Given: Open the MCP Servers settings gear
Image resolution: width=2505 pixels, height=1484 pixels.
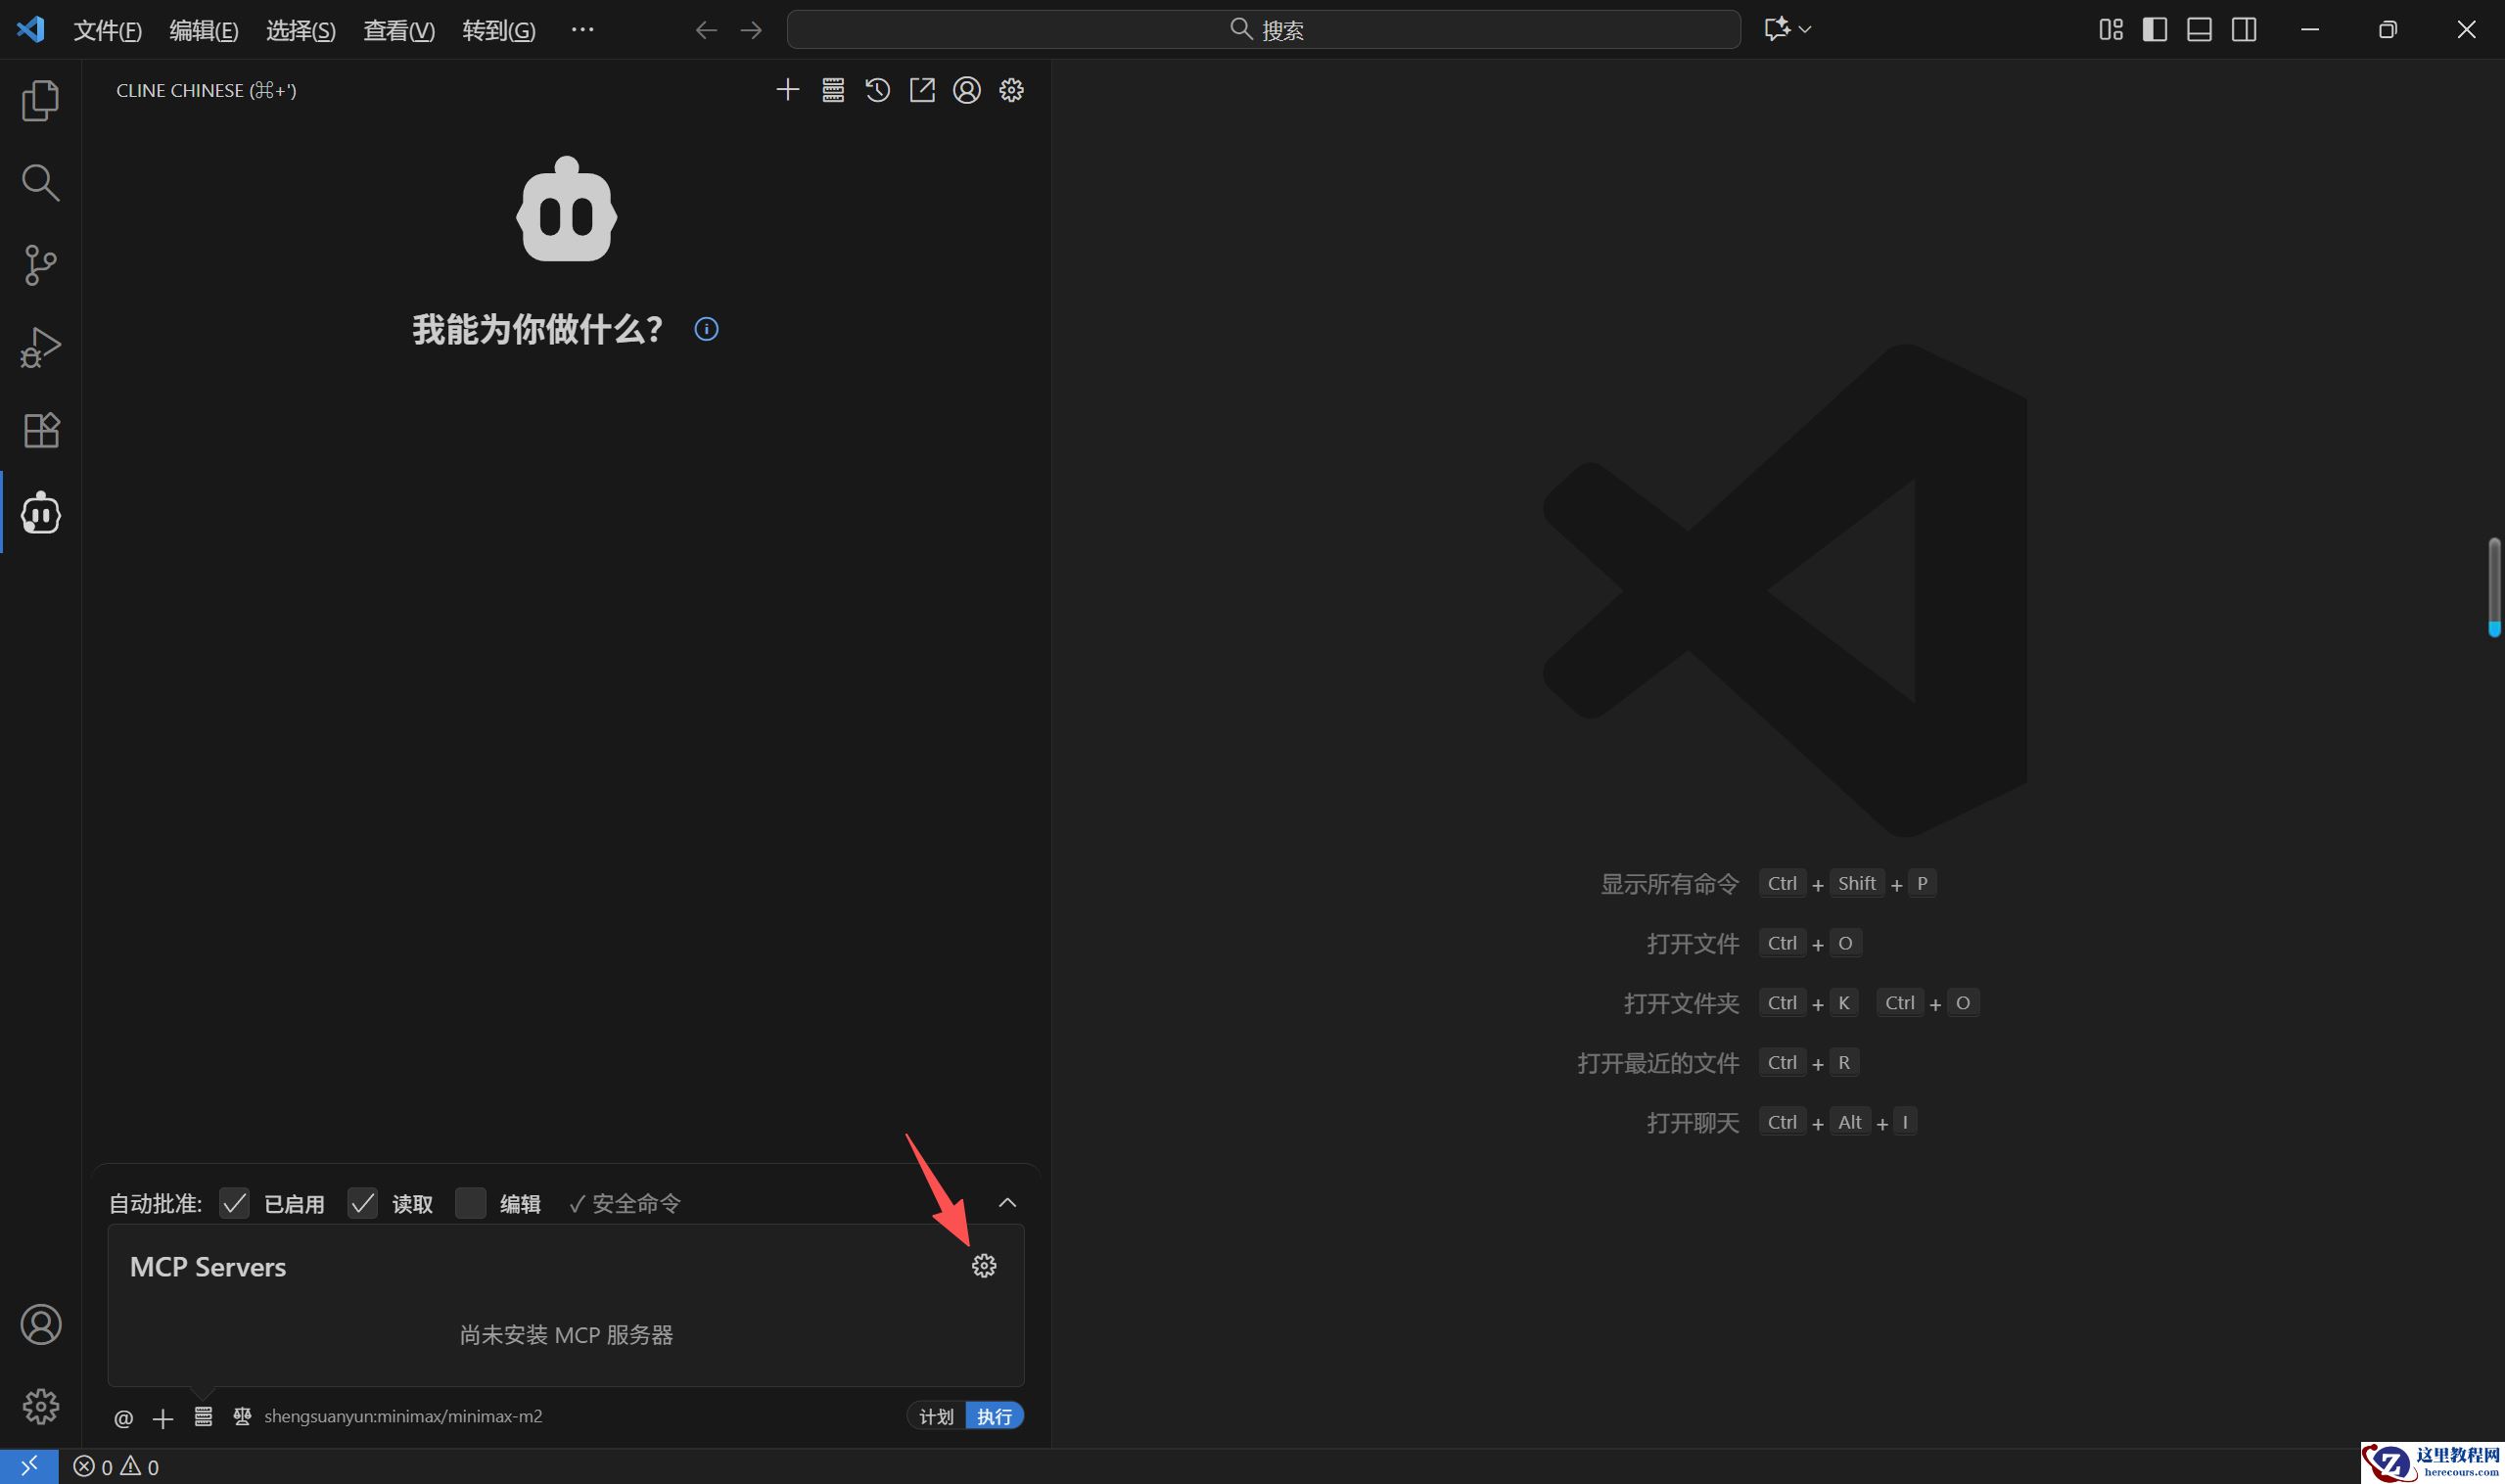Looking at the screenshot, I should click(983, 1266).
